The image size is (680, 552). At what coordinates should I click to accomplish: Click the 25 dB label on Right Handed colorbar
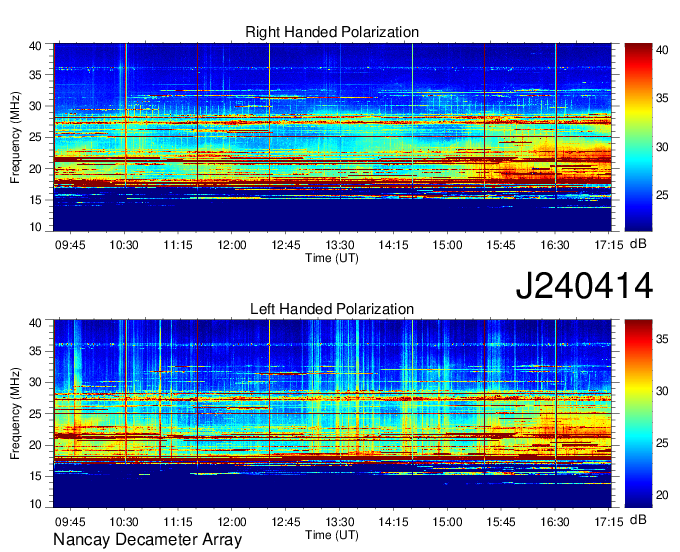point(662,195)
